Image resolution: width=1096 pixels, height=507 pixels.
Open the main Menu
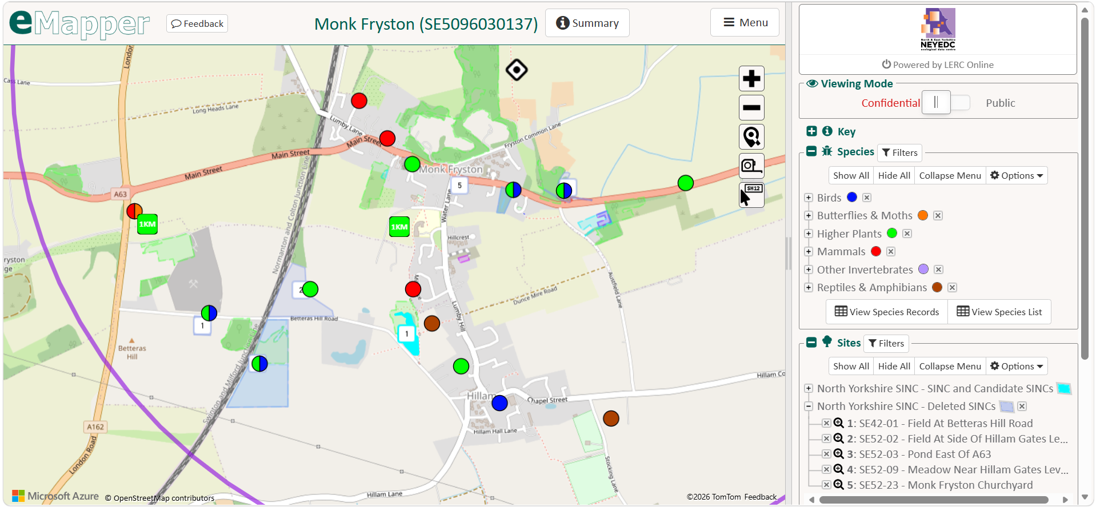click(745, 22)
